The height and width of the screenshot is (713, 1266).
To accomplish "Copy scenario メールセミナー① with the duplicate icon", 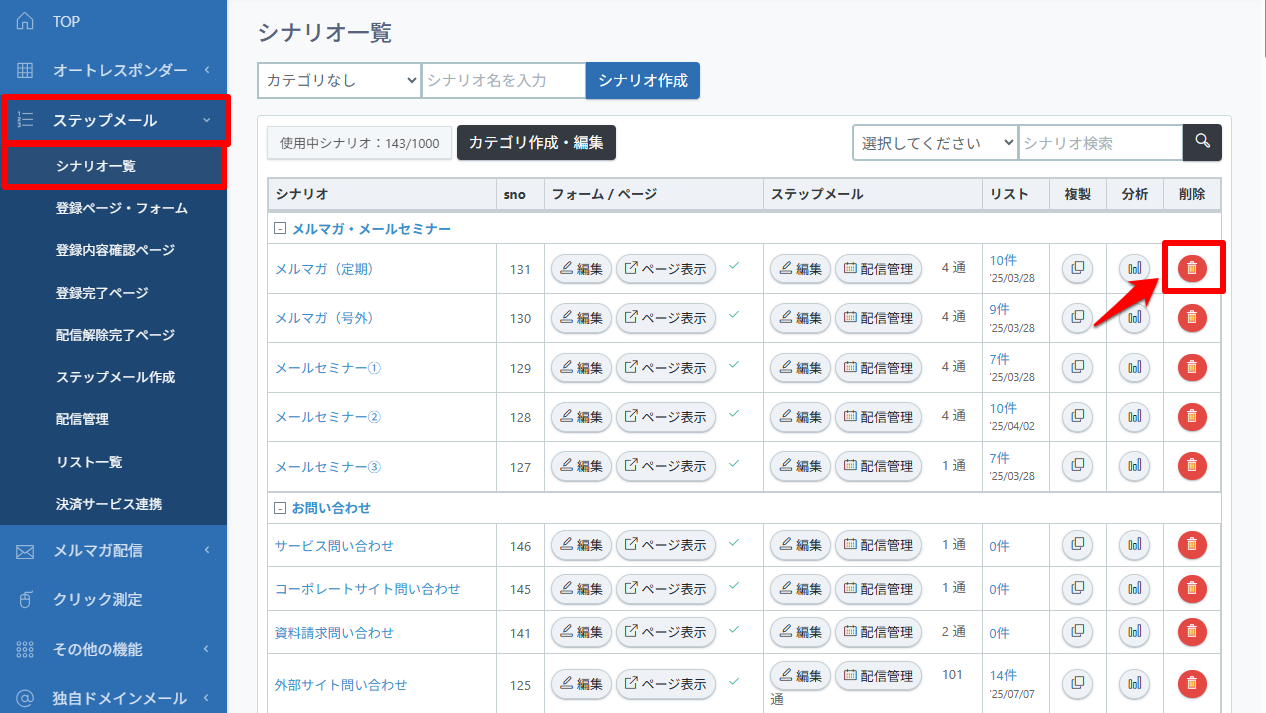I will click(1077, 368).
